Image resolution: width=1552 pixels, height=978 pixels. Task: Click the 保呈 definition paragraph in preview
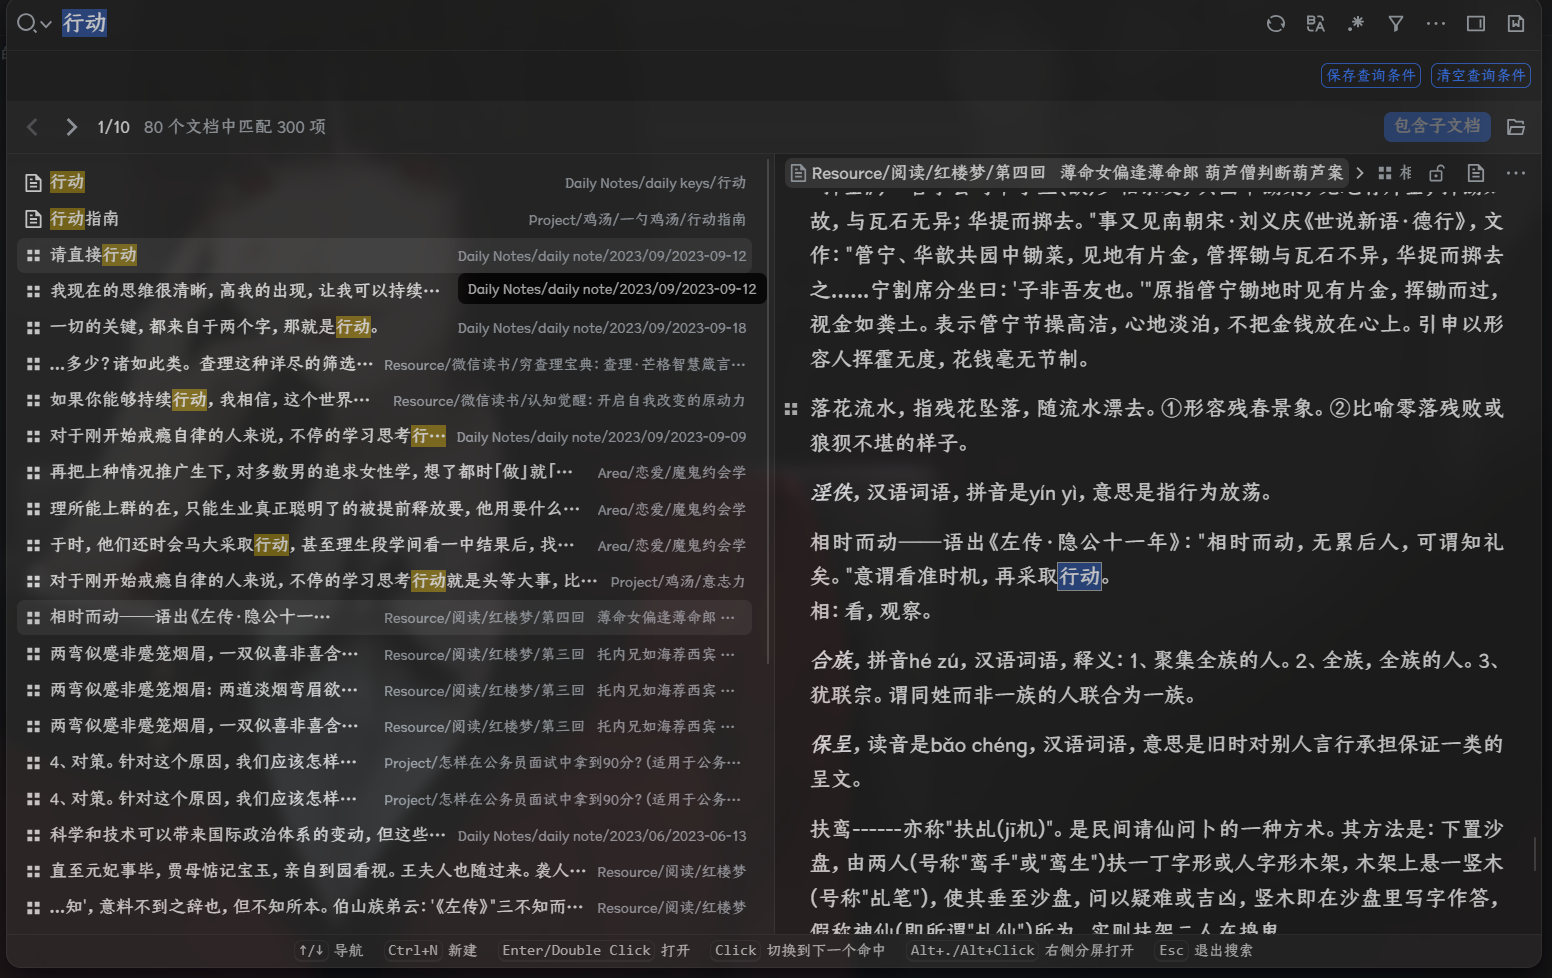(1156, 762)
